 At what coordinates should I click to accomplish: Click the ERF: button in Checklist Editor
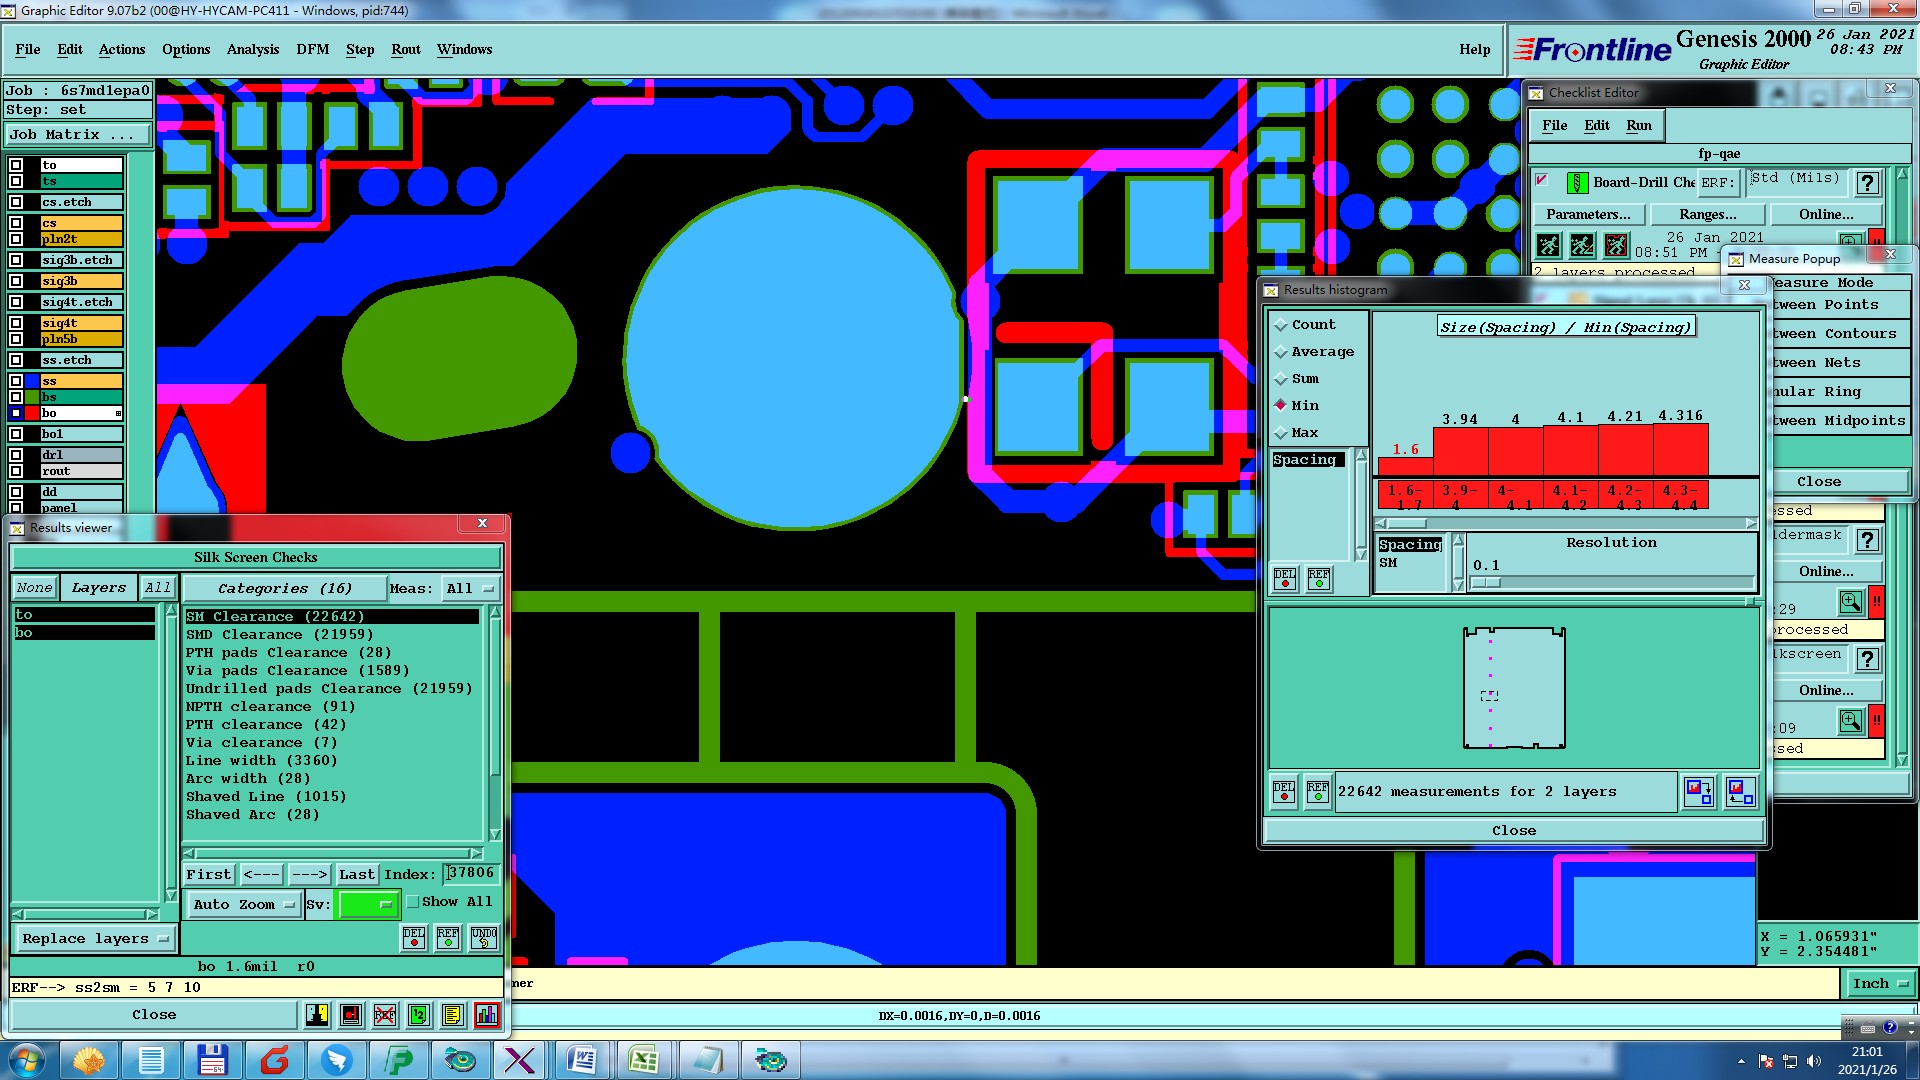(x=1718, y=182)
